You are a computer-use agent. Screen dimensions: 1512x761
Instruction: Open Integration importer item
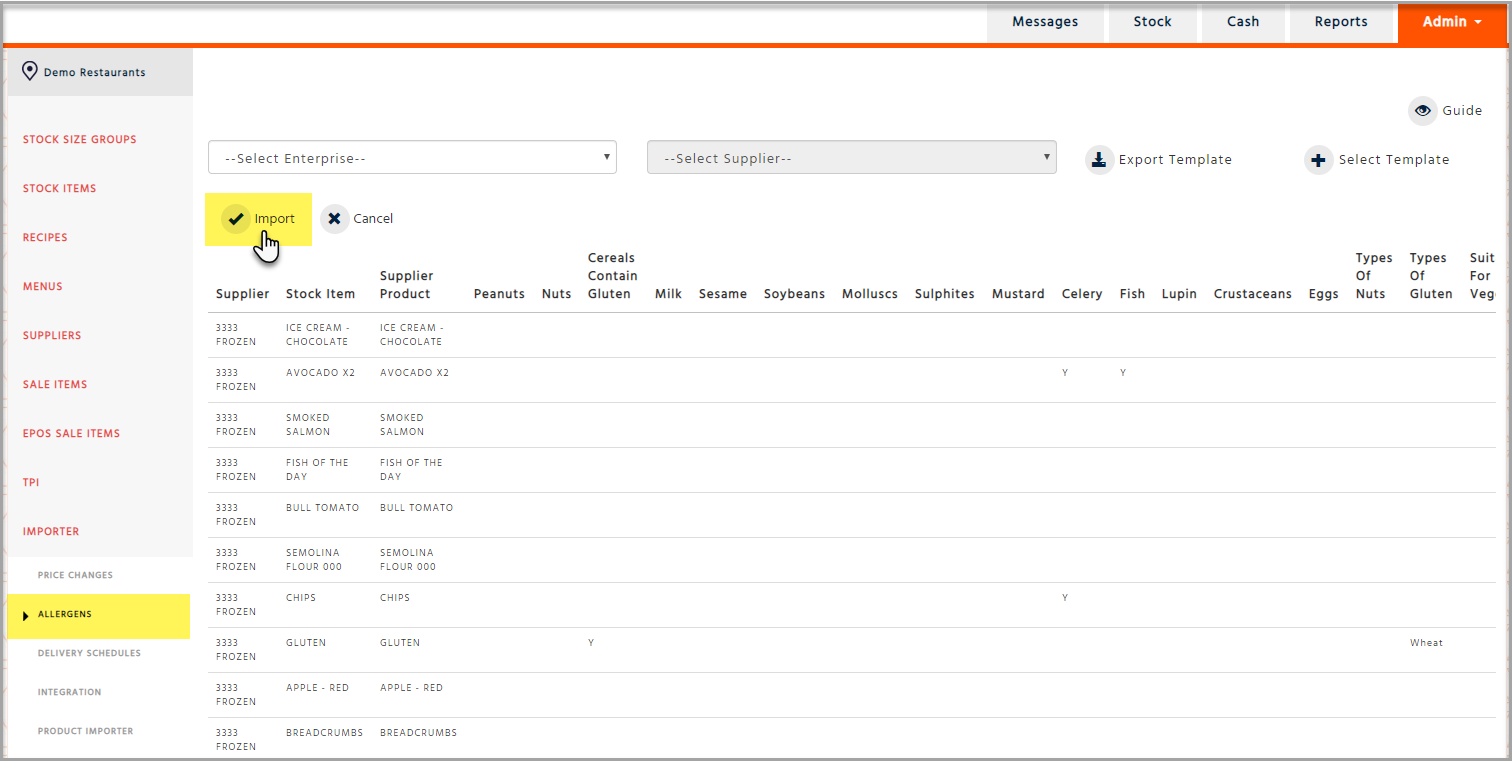(69, 693)
